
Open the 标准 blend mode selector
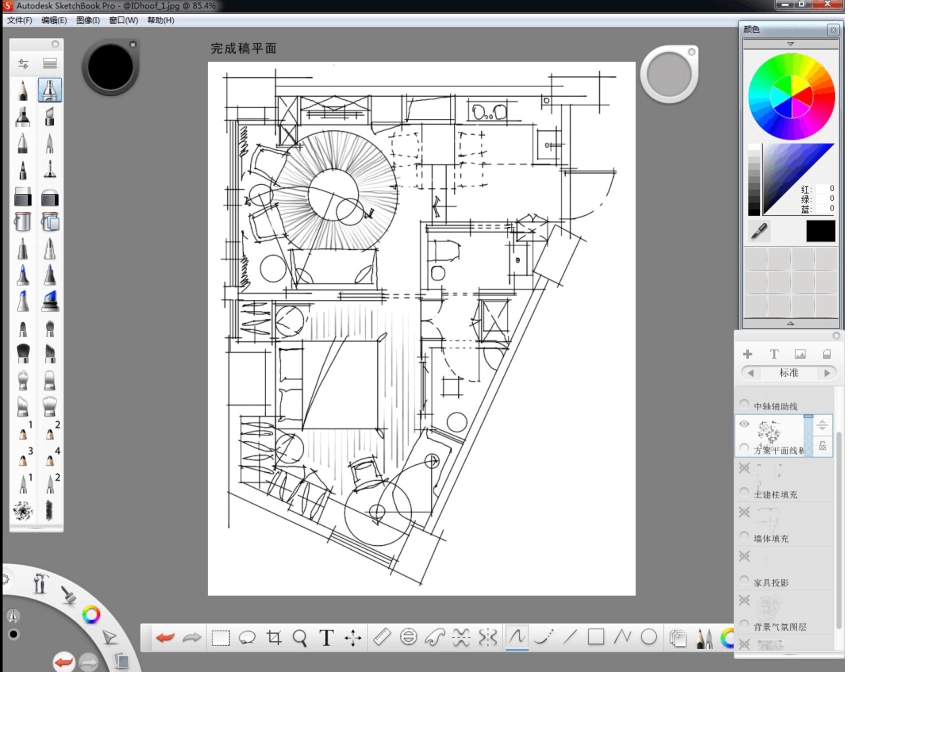pos(789,373)
